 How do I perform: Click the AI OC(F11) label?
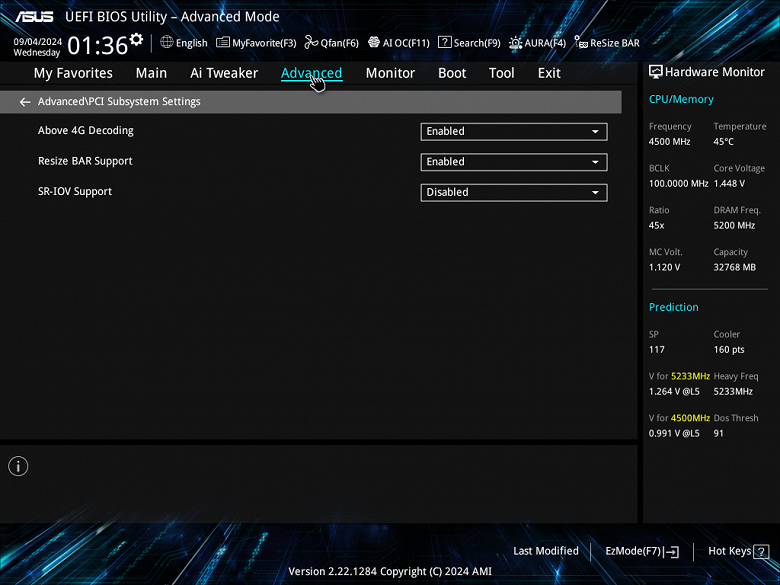(406, 43)
